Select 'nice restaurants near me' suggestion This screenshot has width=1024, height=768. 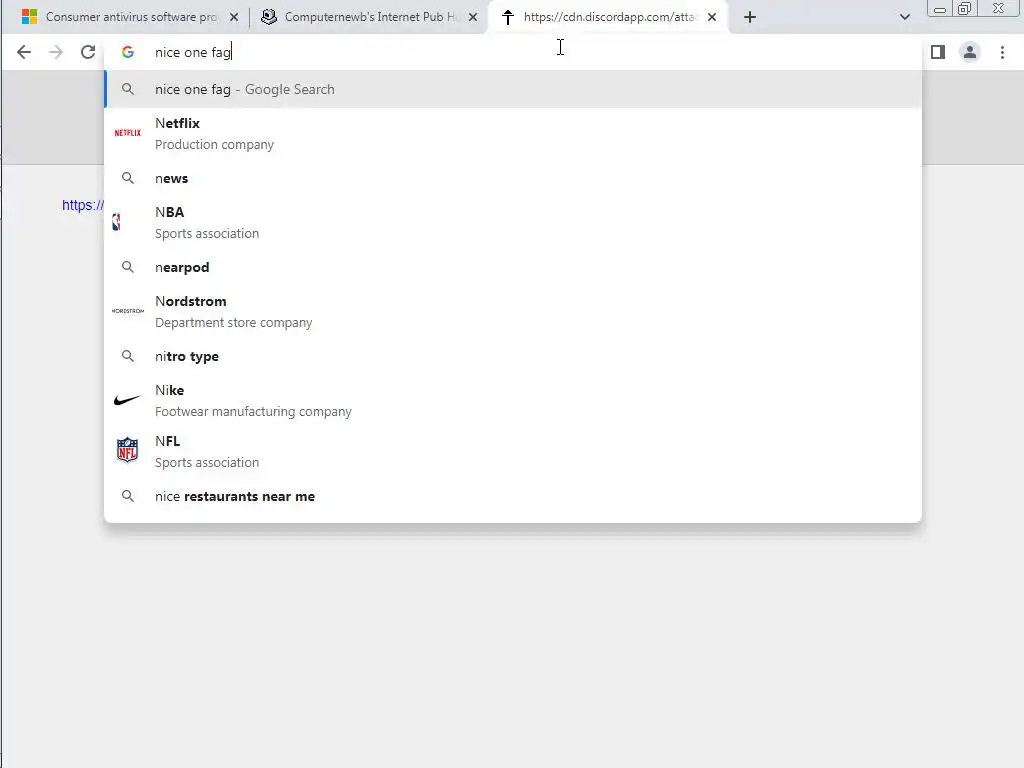tap(513, 496)
